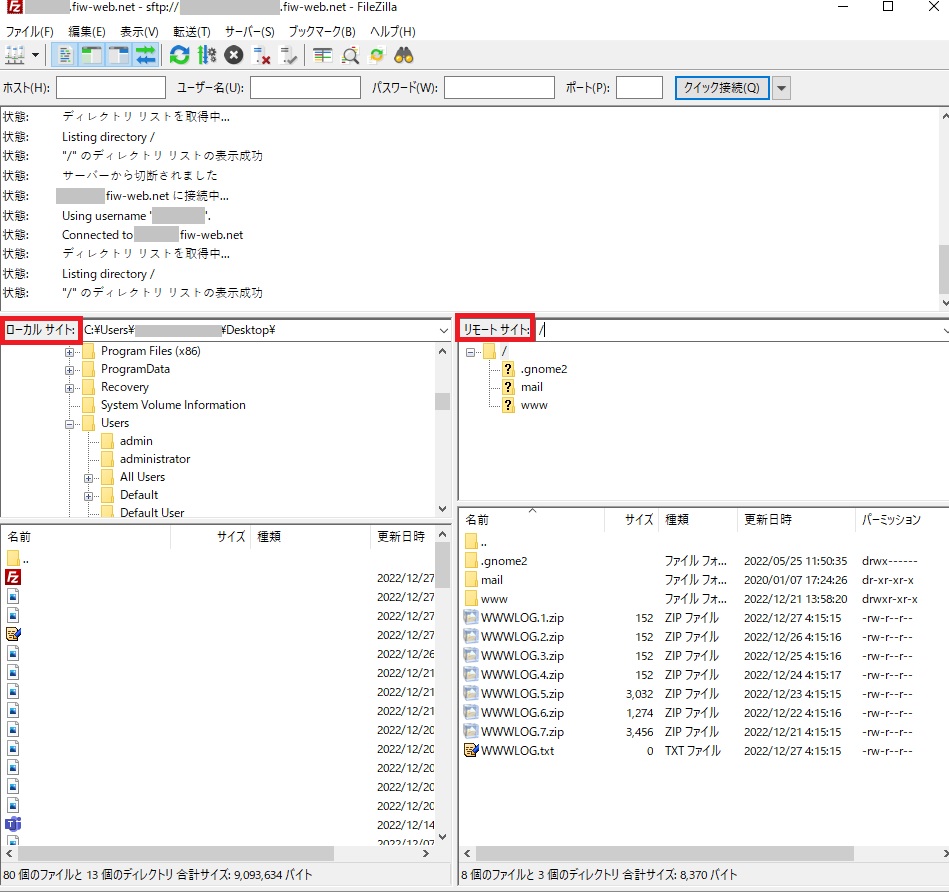This screenshot has height=893, width=949.
Task: Focus the ポート(P) input field
Action: pos(639,88)
